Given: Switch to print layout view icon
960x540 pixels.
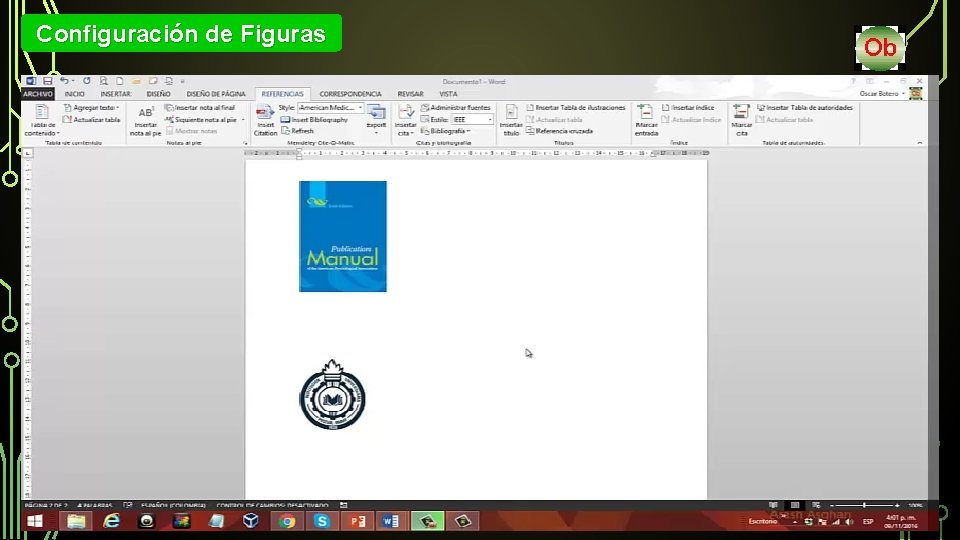Looking at the screenshot, I should coord(795,505).
